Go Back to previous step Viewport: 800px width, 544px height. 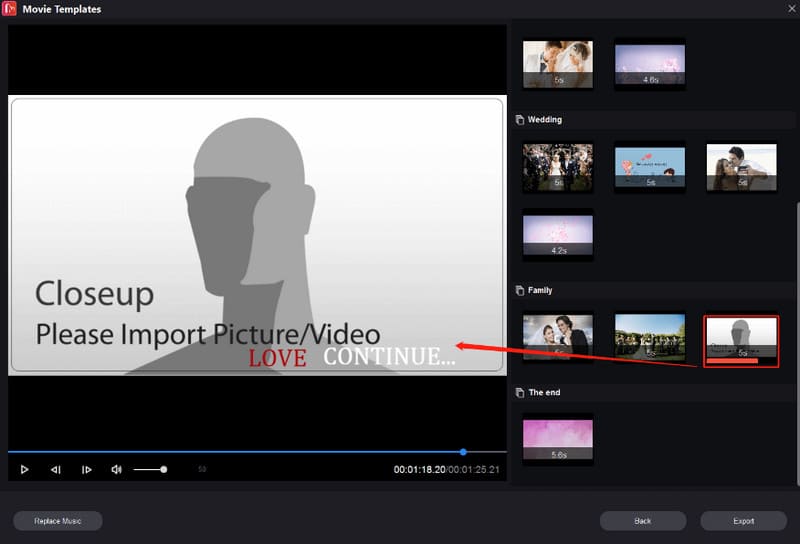(643, 521)
